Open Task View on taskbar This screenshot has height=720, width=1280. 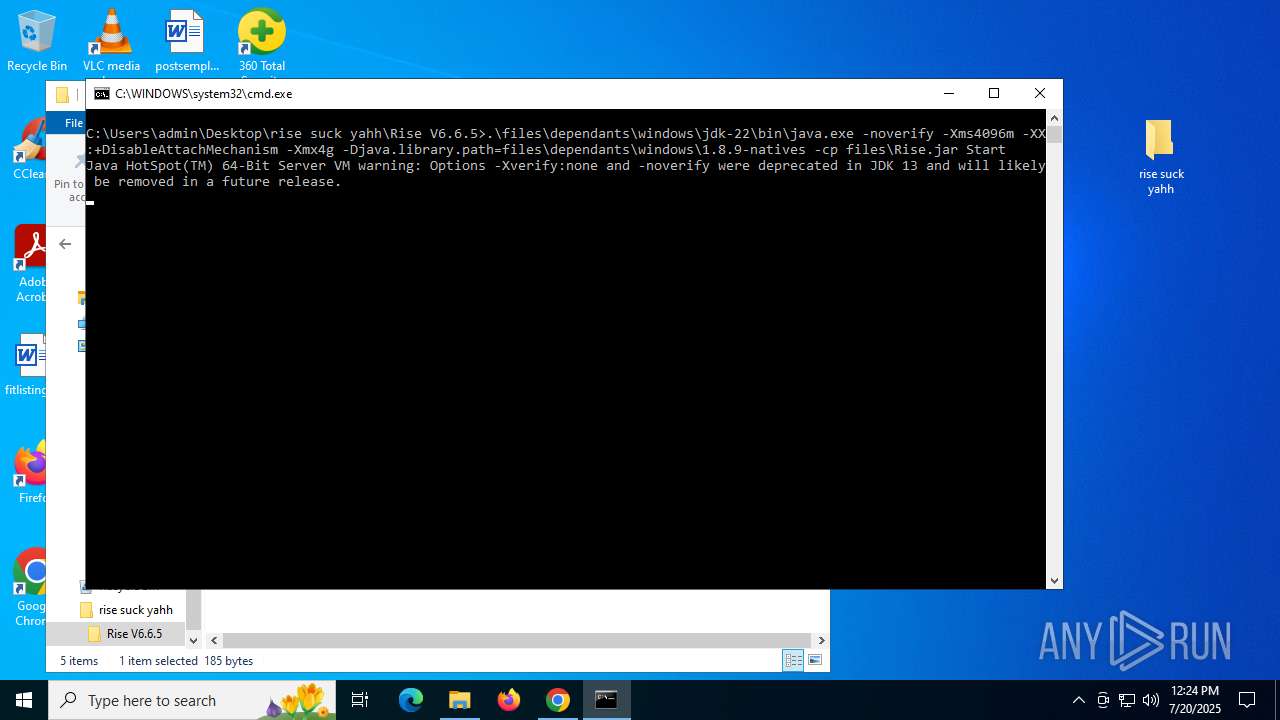click(360, 700)
